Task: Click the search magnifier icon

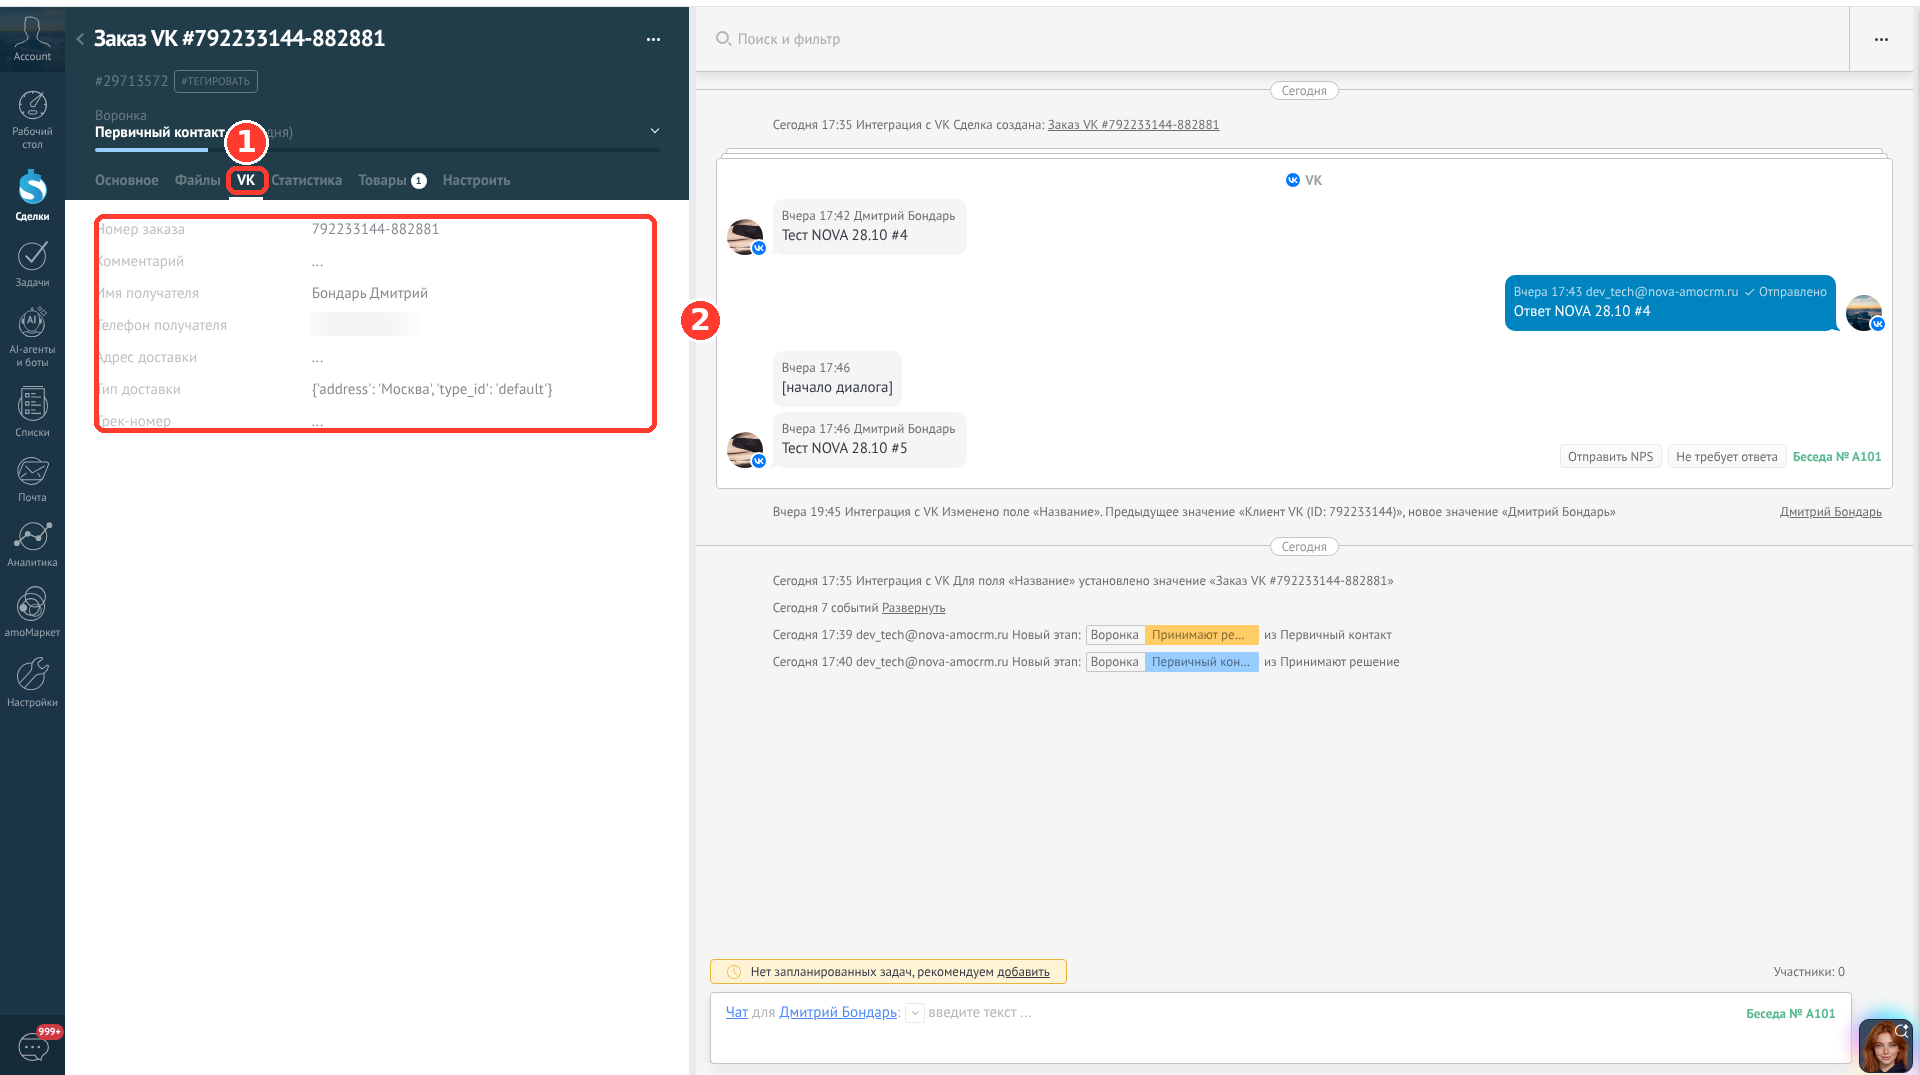Action: [x=723, y=39]
